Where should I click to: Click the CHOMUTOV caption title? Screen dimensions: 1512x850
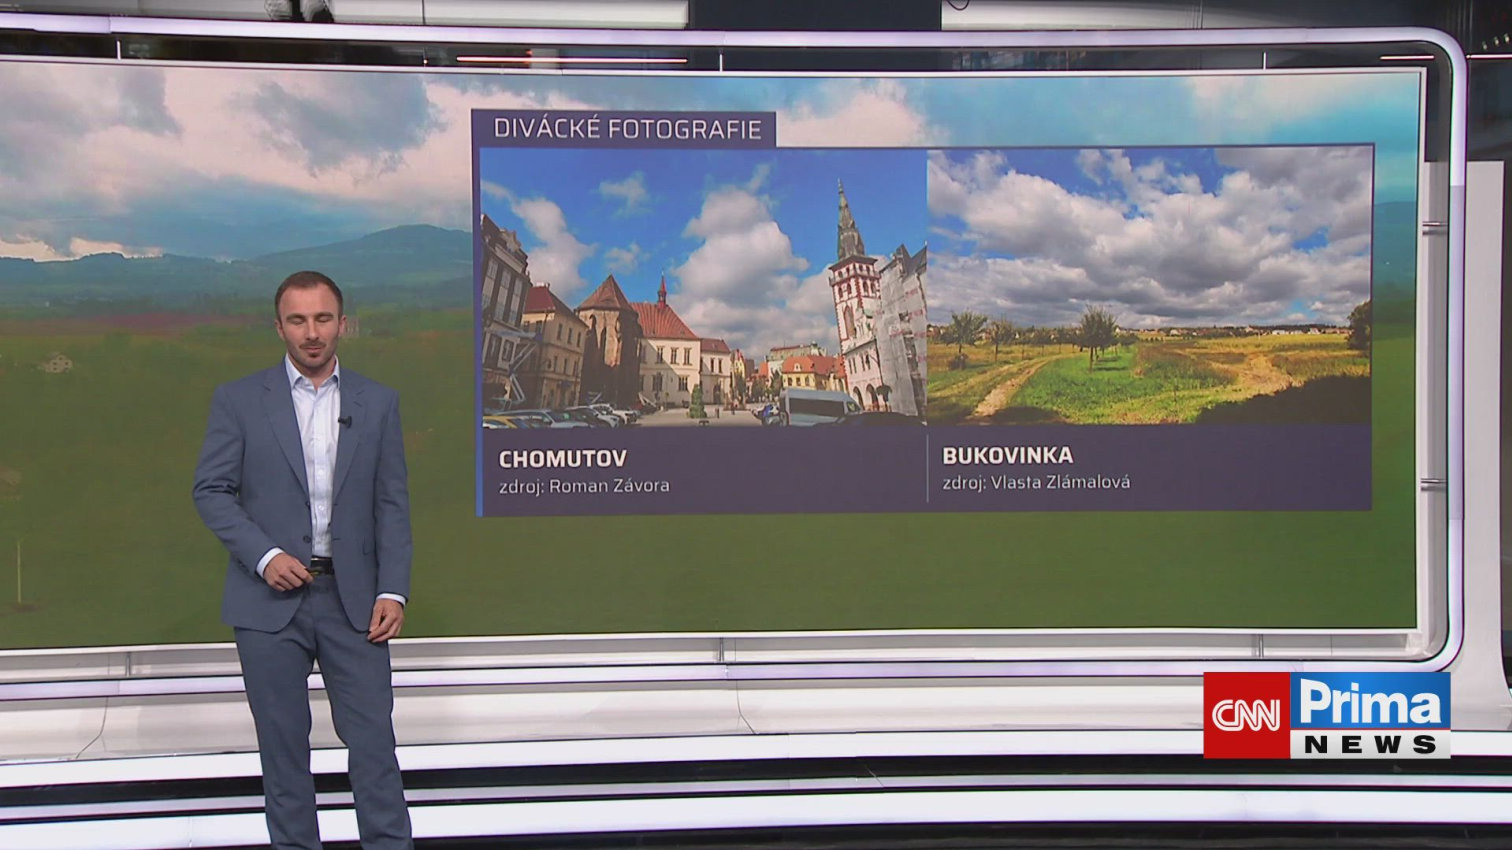(562, 459)
